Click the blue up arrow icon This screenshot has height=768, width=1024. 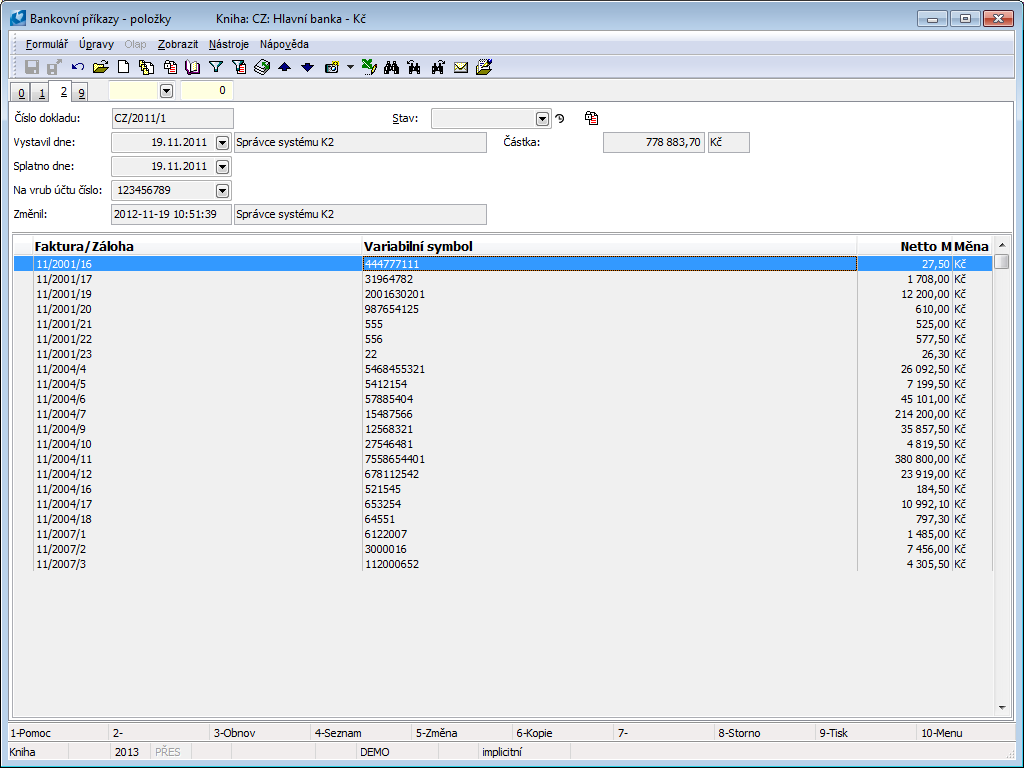click(x=285, y=67)
